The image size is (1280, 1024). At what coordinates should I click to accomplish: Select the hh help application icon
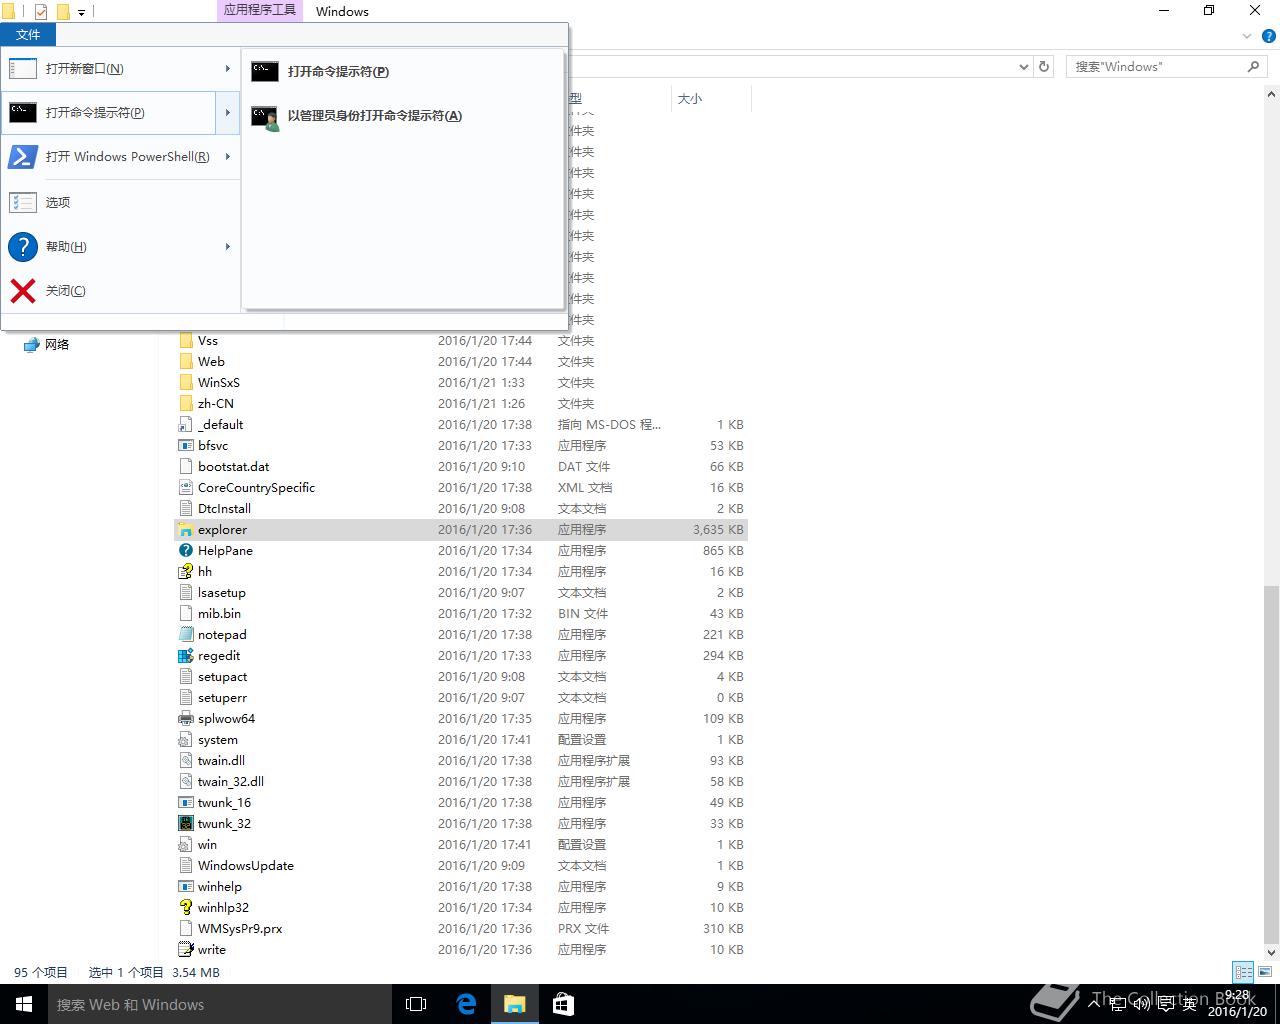[x=185, y=572]
